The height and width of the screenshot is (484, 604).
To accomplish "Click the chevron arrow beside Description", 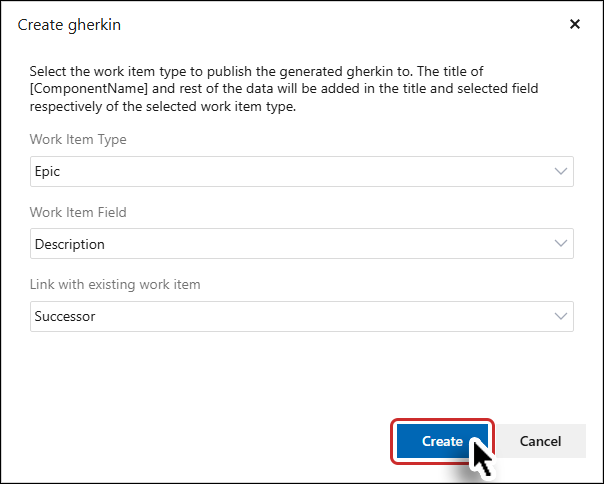I will 560,243.
